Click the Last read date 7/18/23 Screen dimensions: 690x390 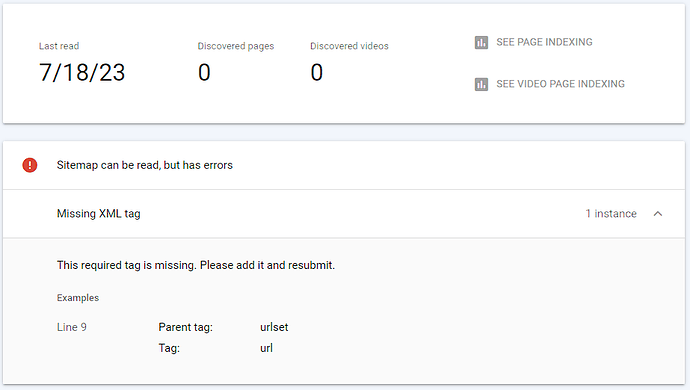click(82, 72)
